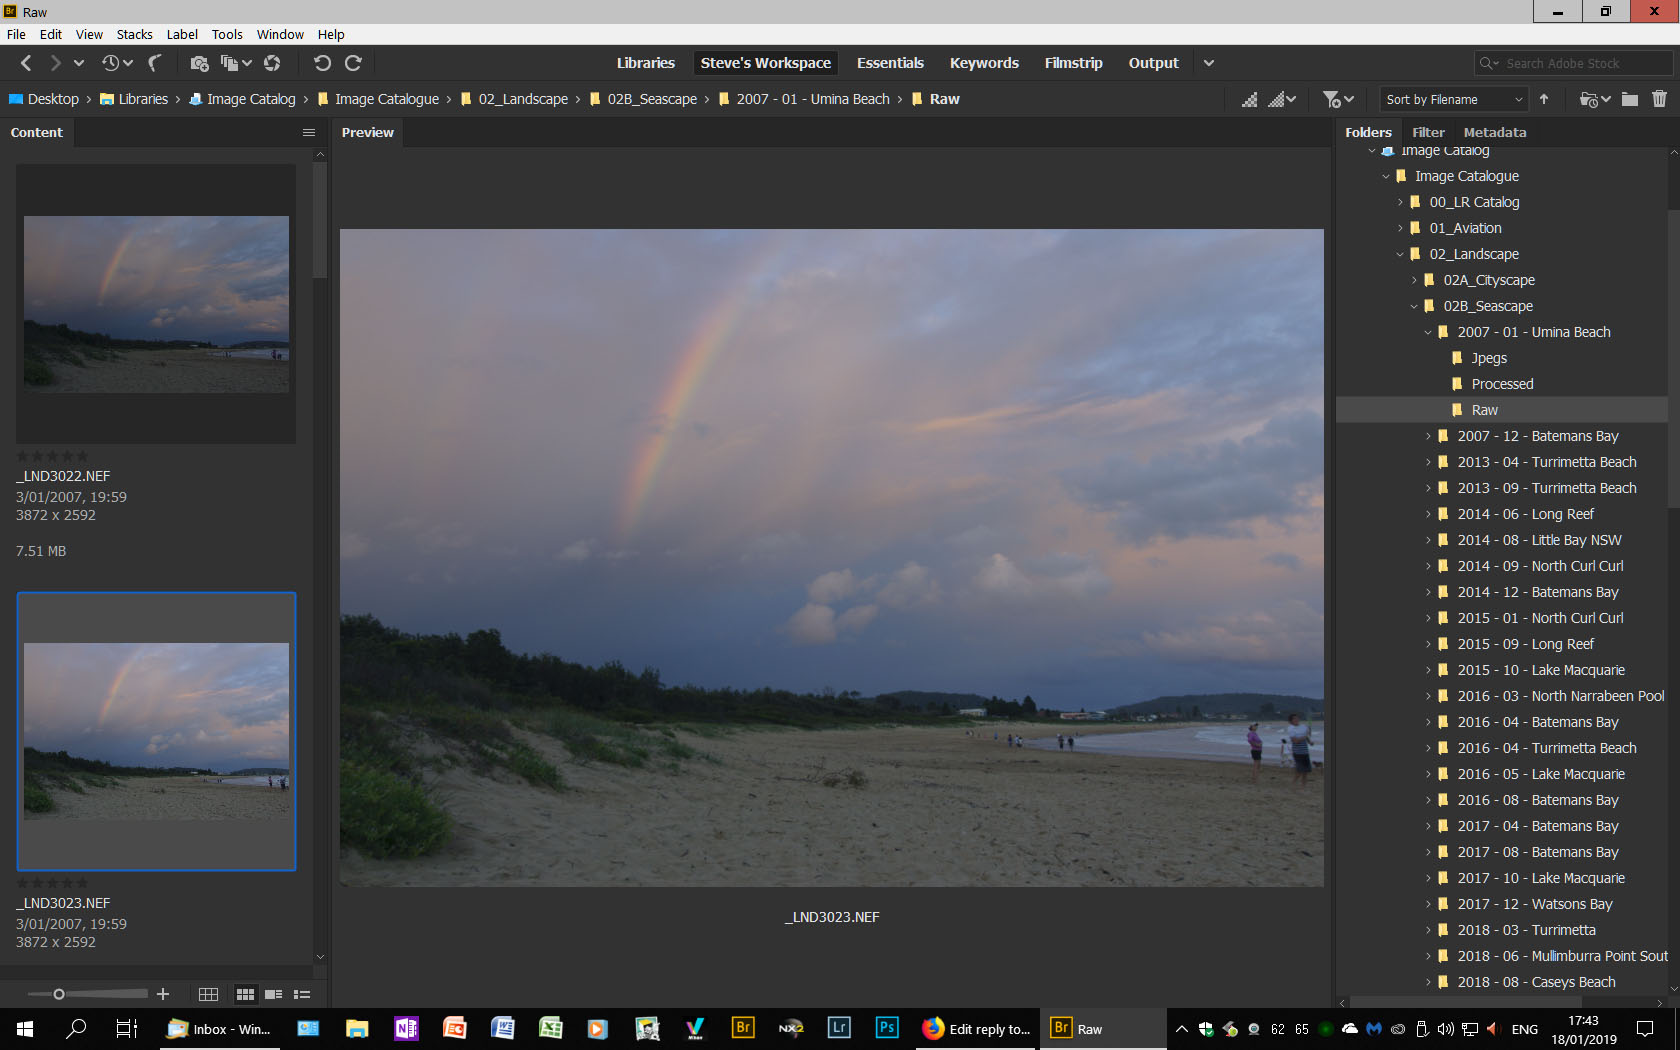
Task: Open recent folder icon menu
Action: [x=1588, y=99]
